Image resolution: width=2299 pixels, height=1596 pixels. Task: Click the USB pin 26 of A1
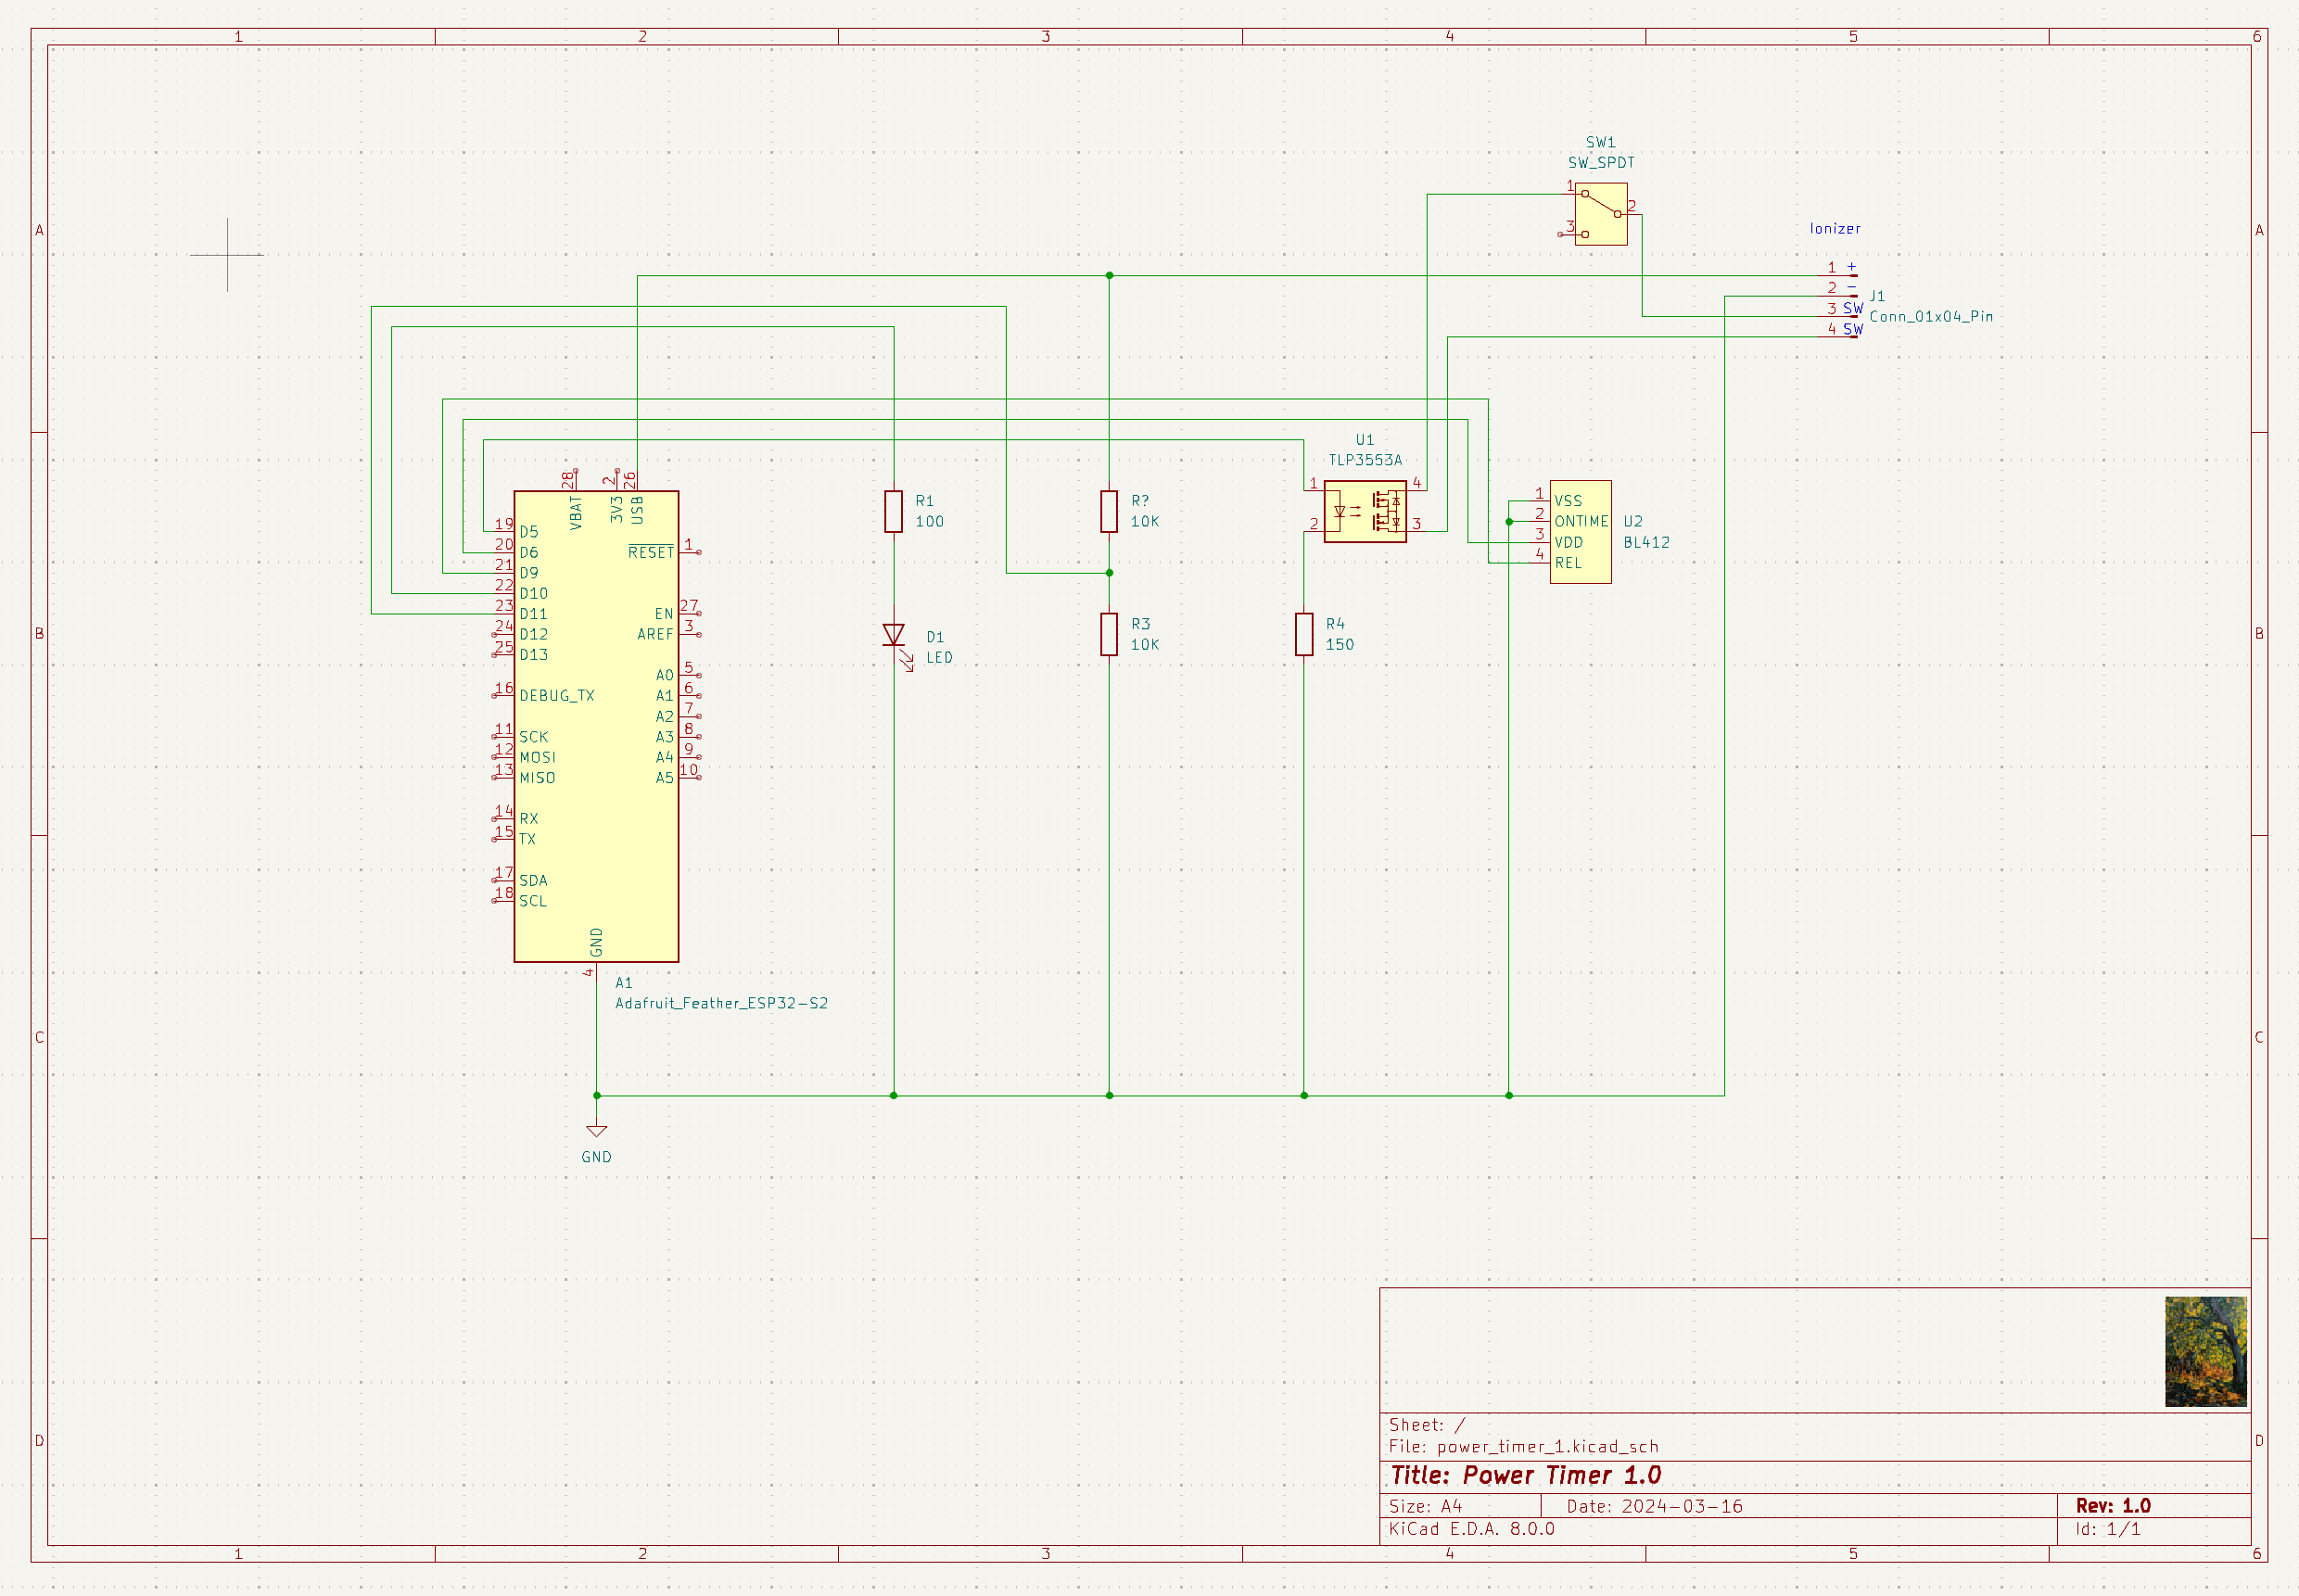tap(637, 481)
